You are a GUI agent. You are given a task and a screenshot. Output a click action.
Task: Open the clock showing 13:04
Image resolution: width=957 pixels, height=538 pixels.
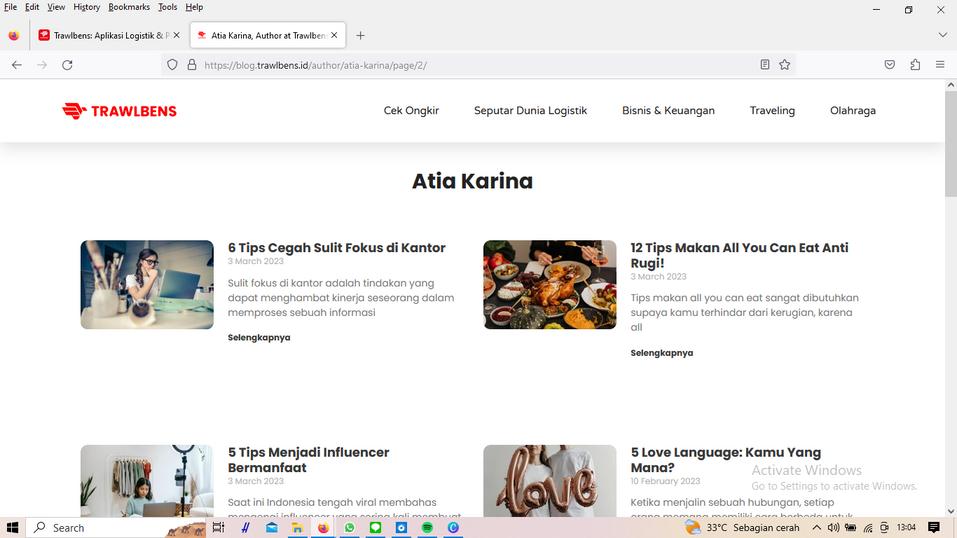[906, 528]
